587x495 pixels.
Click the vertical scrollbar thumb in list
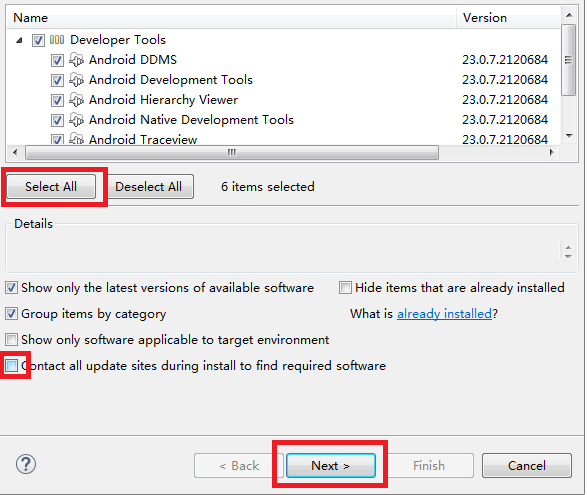pos(569,60)
